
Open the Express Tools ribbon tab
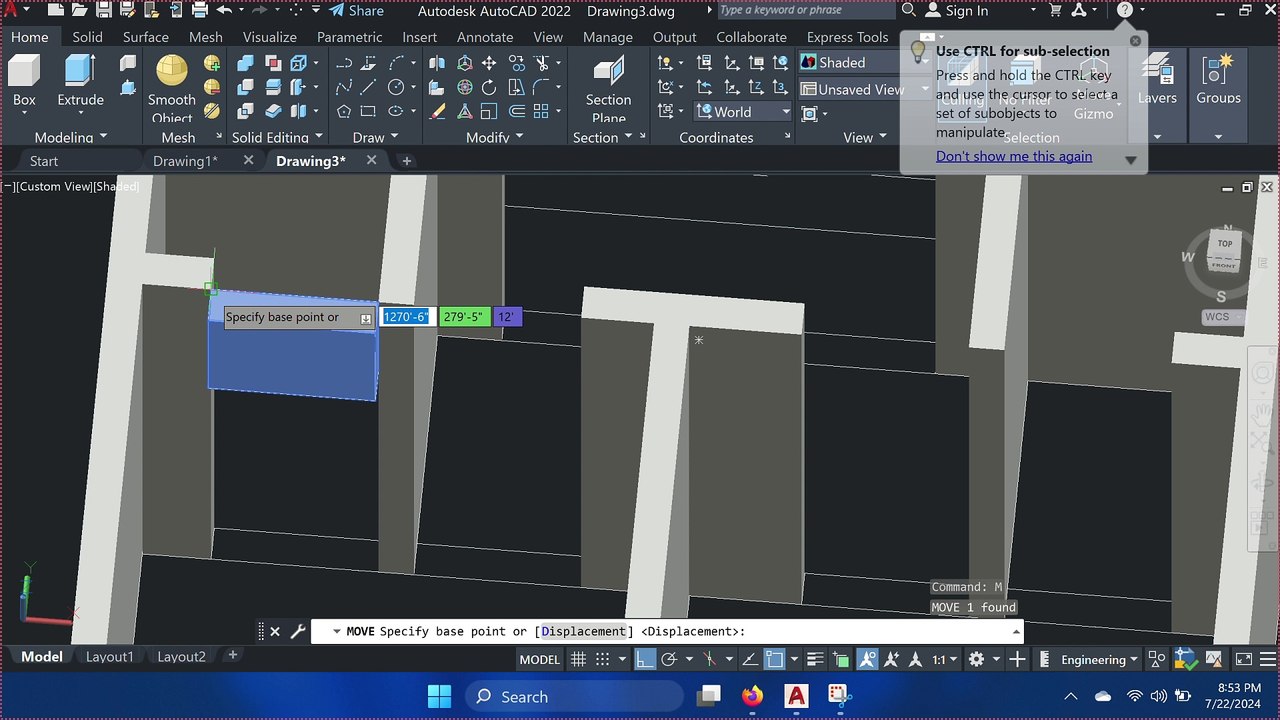point(847,37)
